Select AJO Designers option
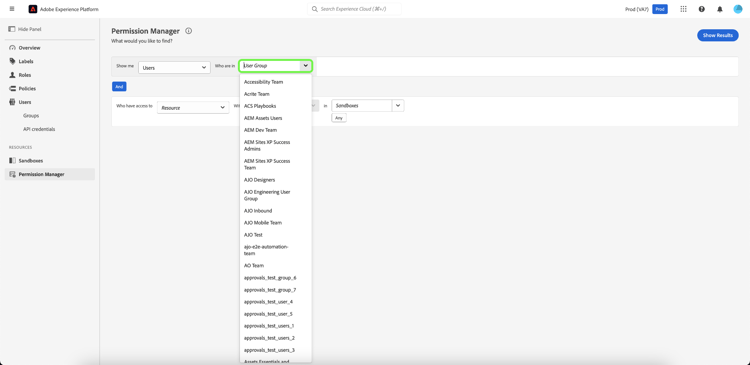The width and height of the screenshot is (750, 365). tap(276, 180)
